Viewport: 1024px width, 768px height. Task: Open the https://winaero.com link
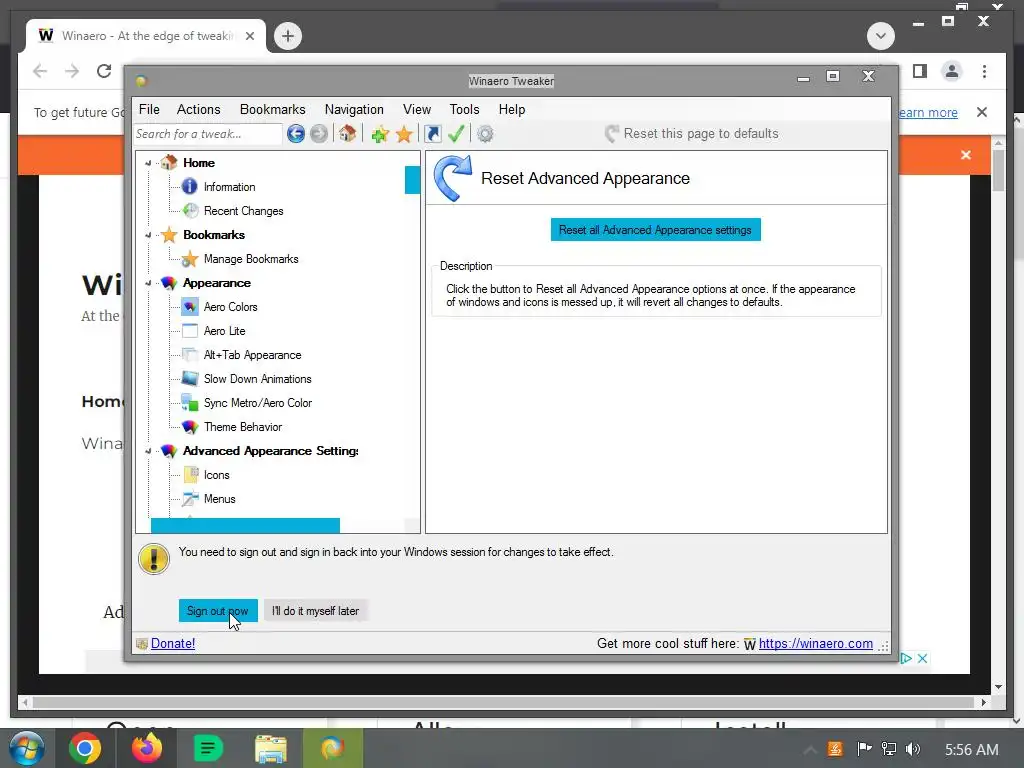pos(816,643)
